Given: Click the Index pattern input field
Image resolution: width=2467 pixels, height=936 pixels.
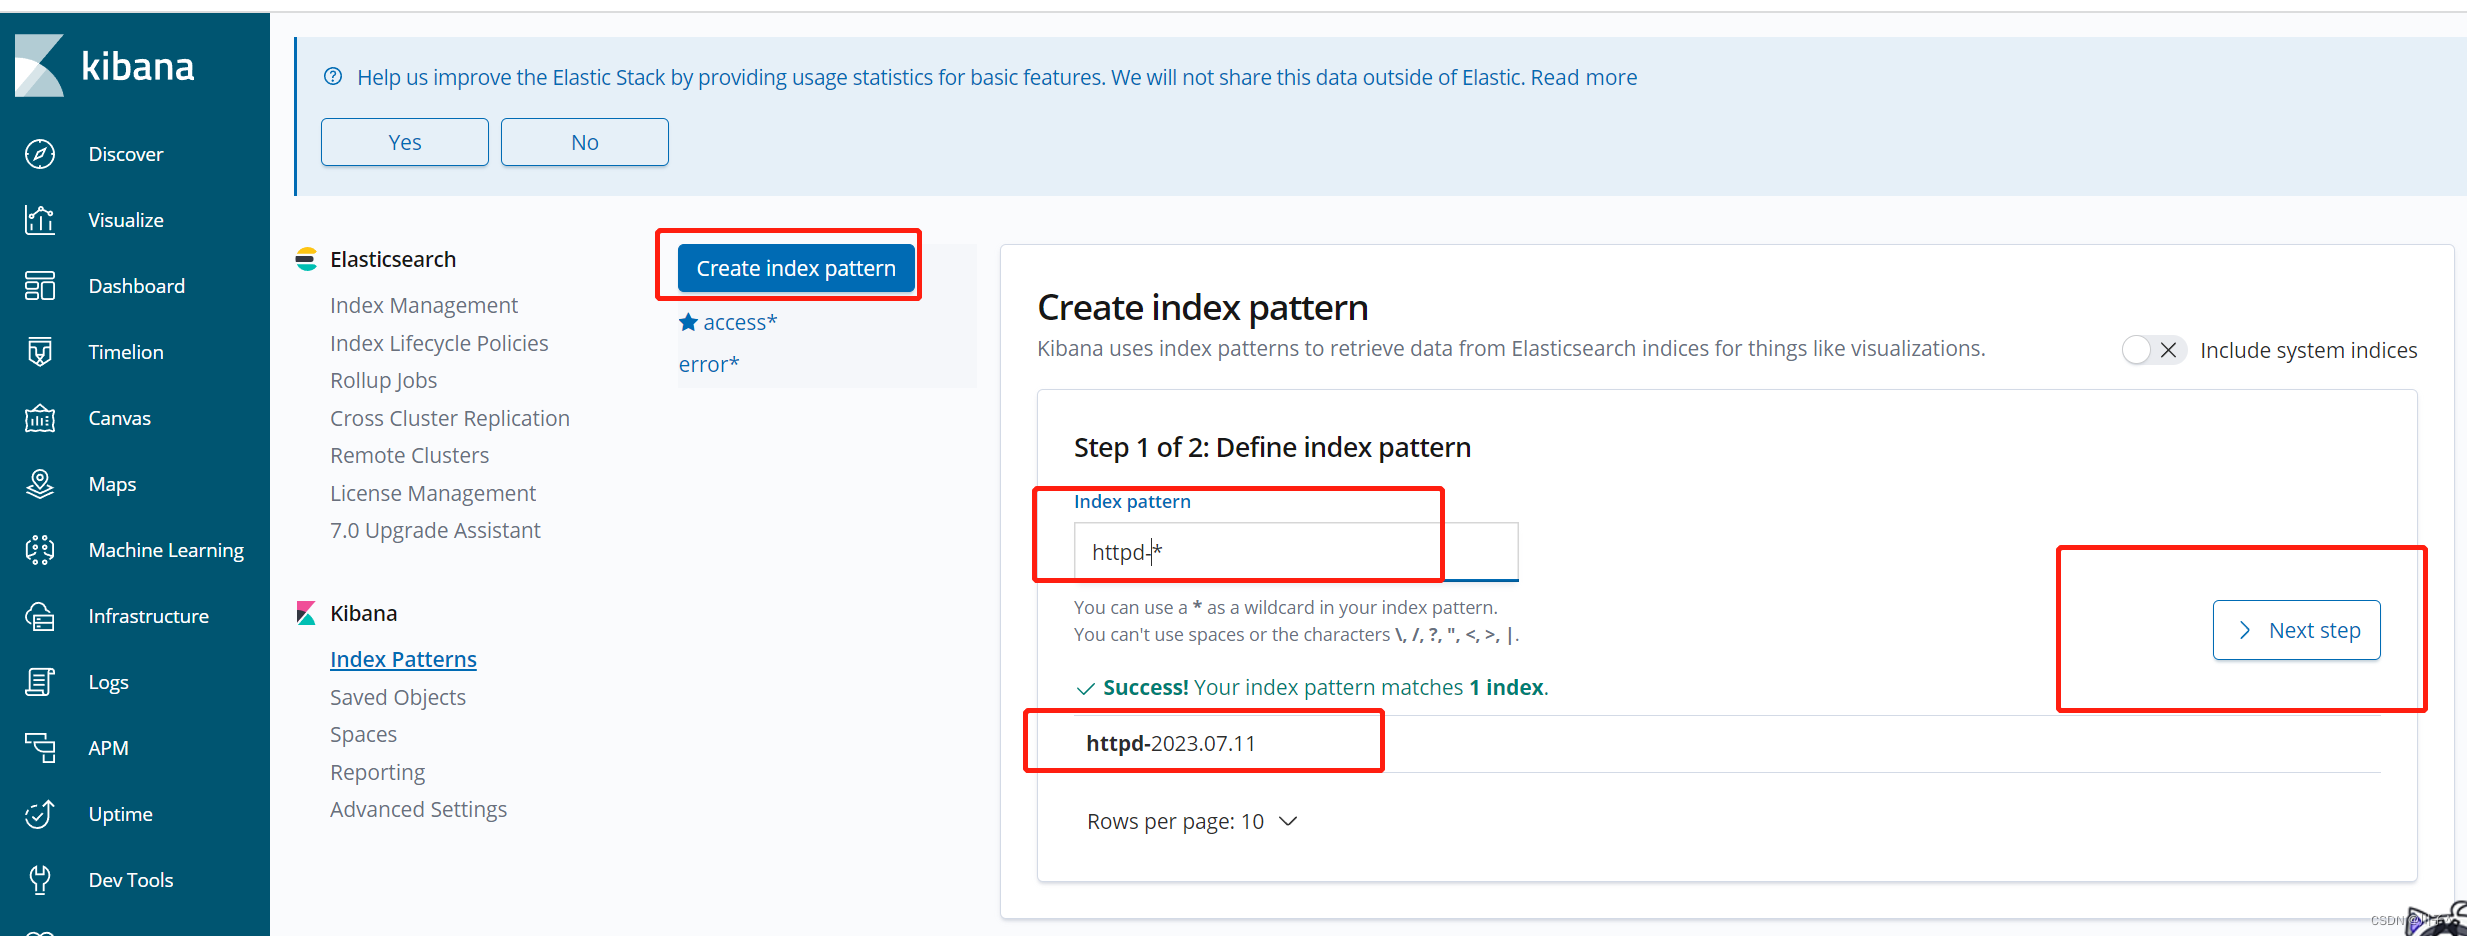Looking at the screenshot, I should click(1296, 551).
